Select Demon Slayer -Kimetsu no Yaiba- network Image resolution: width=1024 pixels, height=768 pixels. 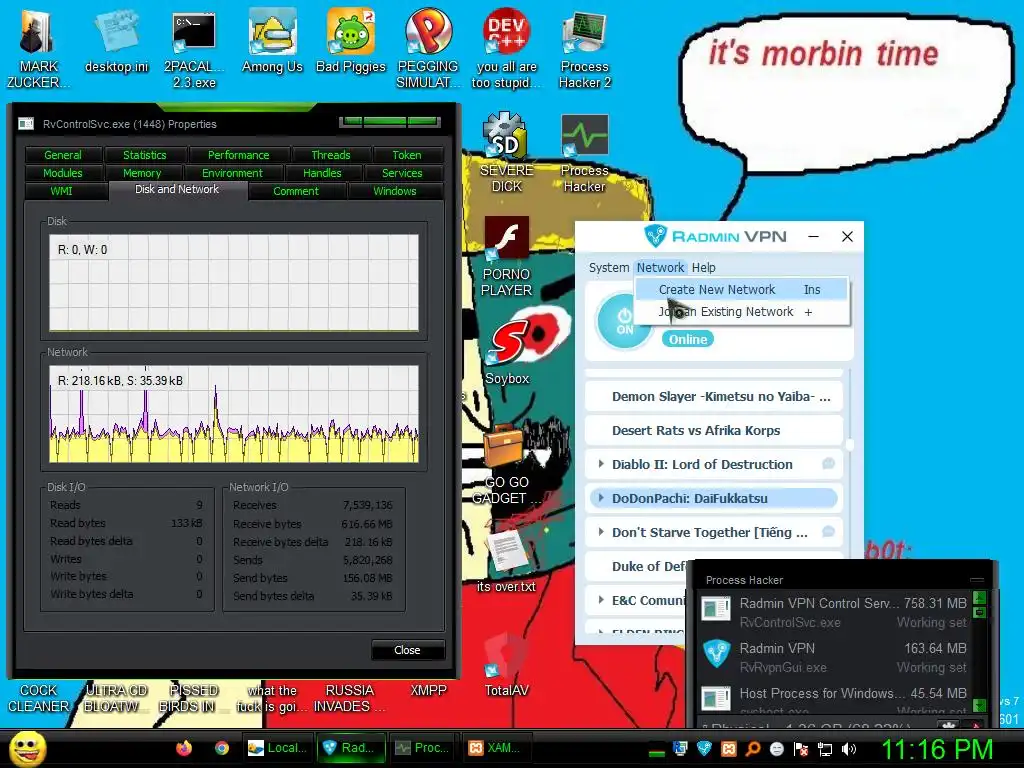pyautogui.click(x=713, y=396)
